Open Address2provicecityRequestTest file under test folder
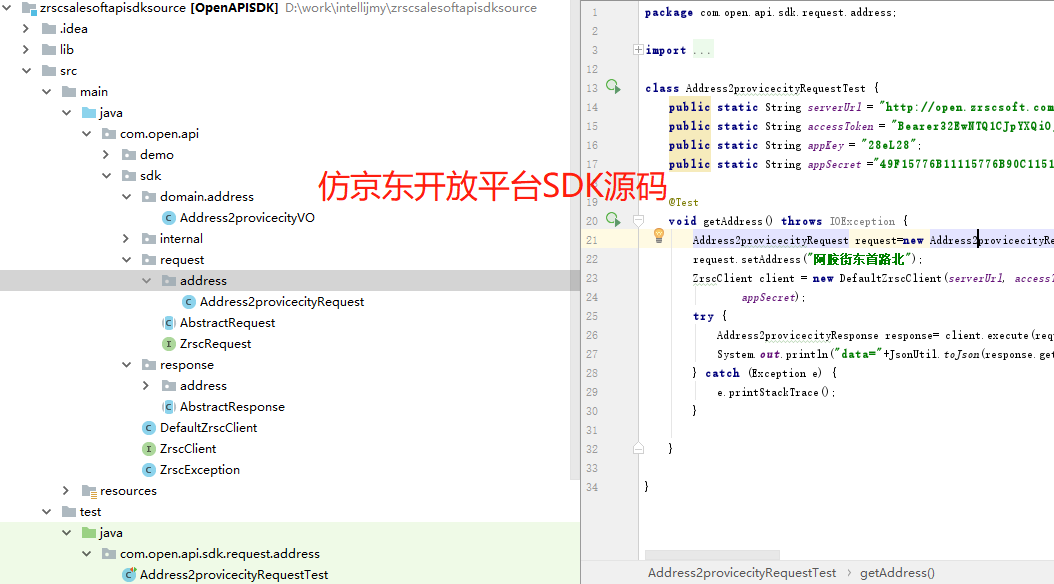The image size is (1054, 584). point(233,575)
